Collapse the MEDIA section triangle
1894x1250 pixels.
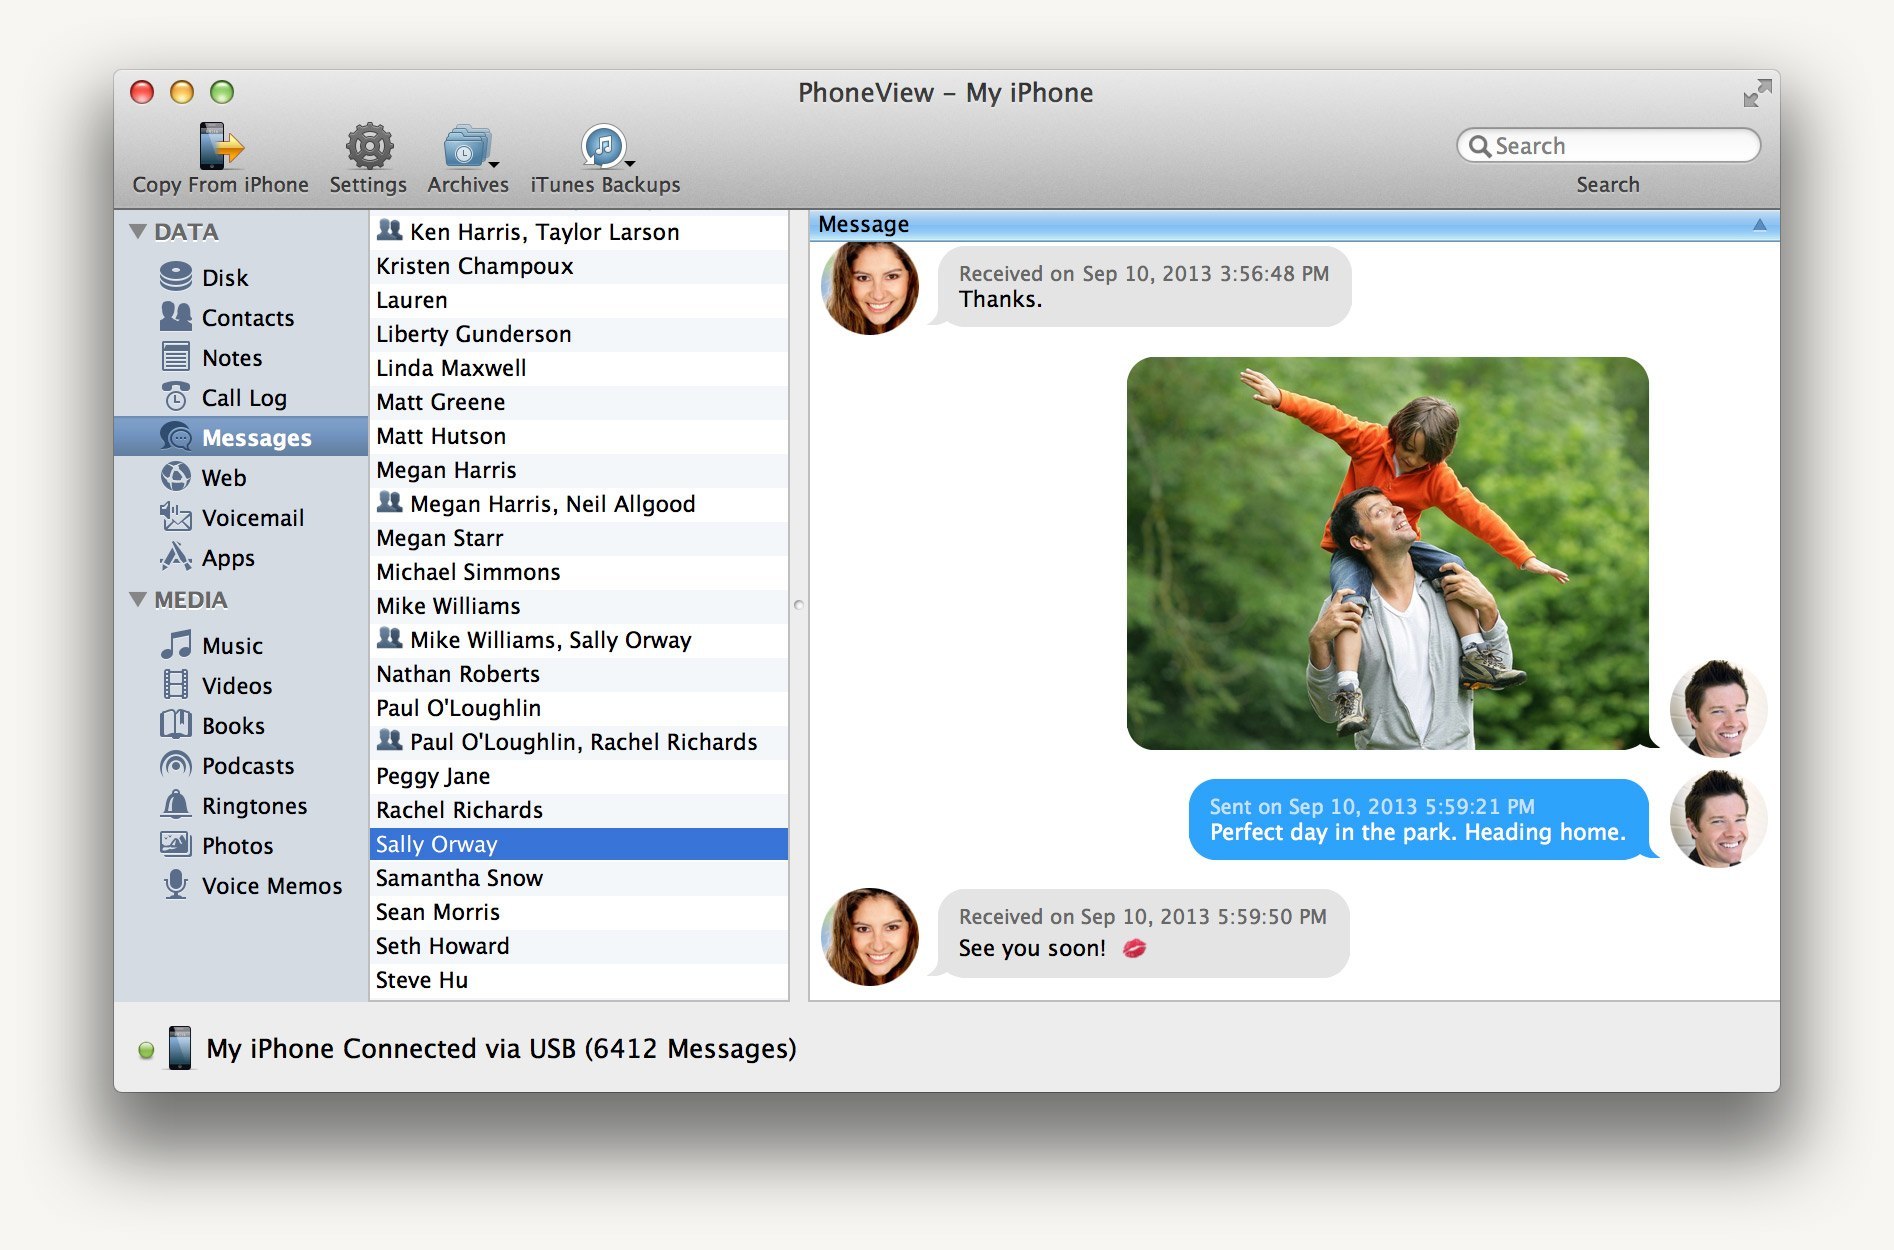pos(138,600)
